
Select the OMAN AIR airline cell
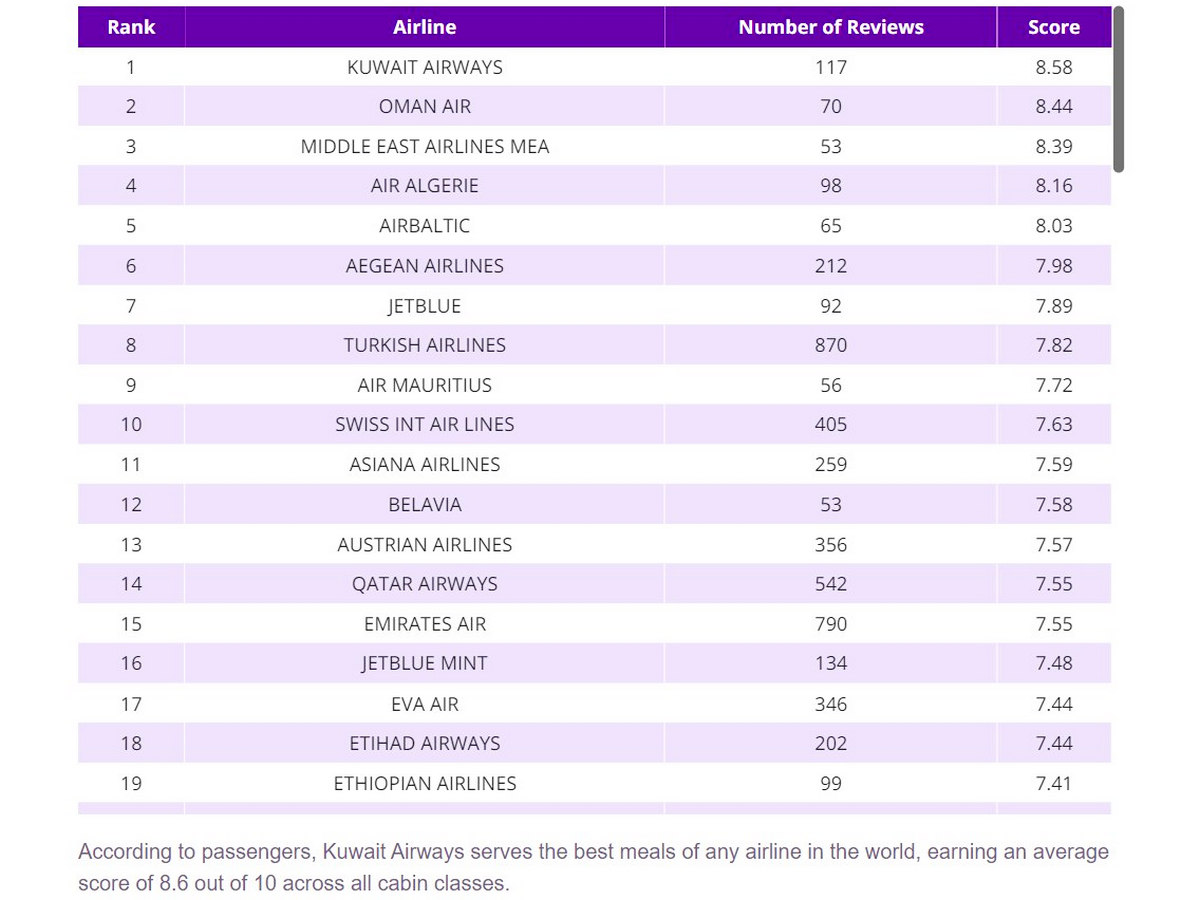pos(425,106)
